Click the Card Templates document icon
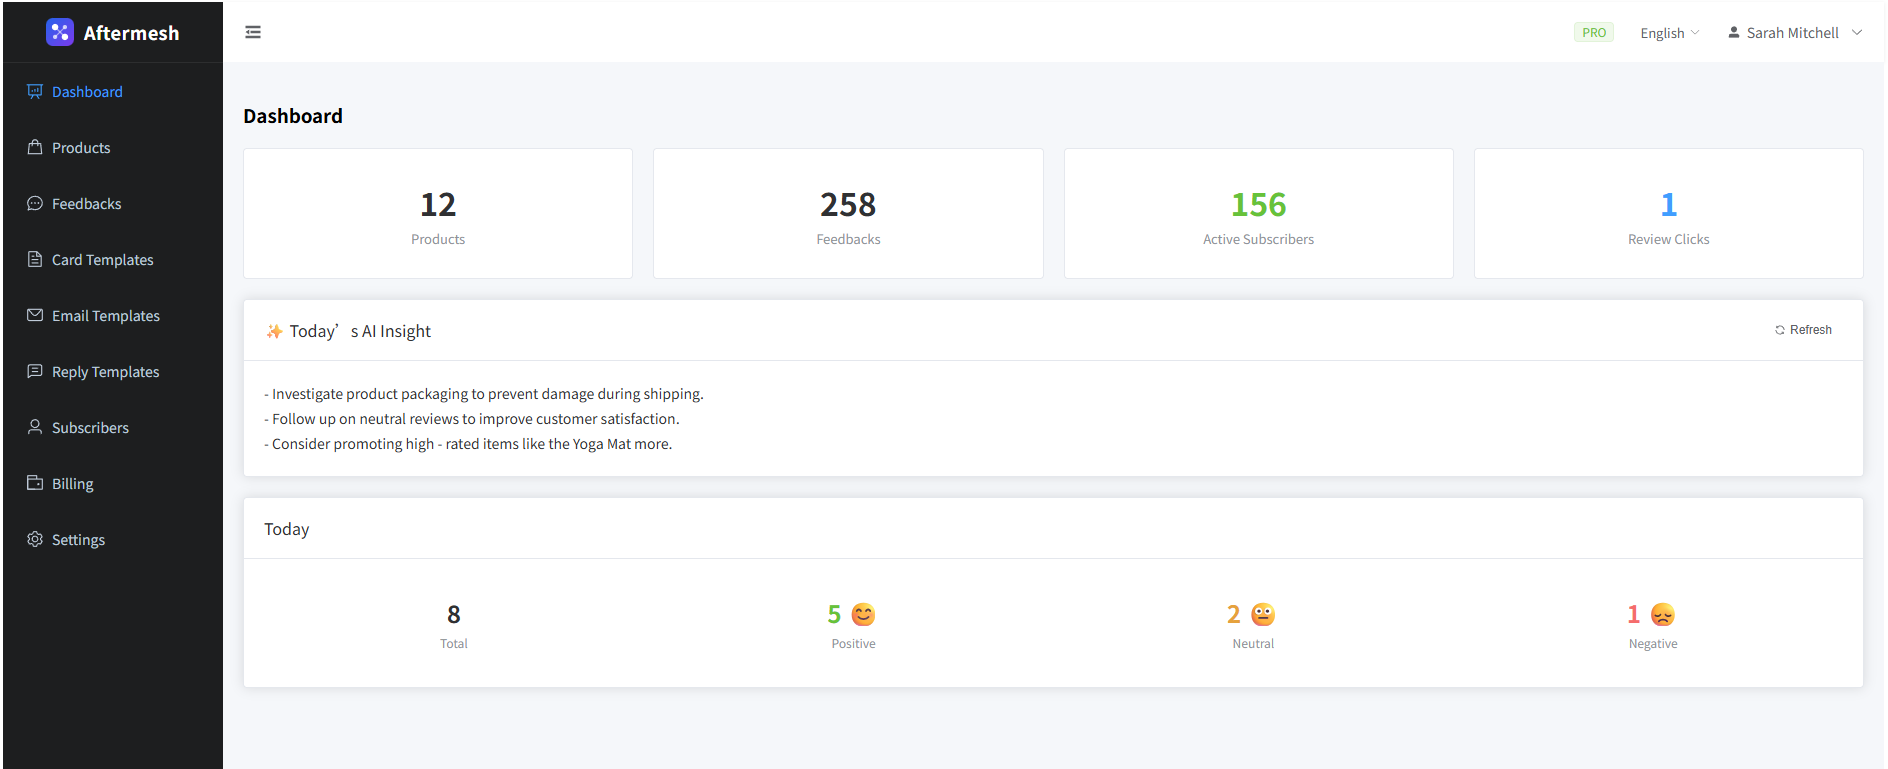This screenshot has width=1888, height=769. pyautogui.click(x=35, y=259)
